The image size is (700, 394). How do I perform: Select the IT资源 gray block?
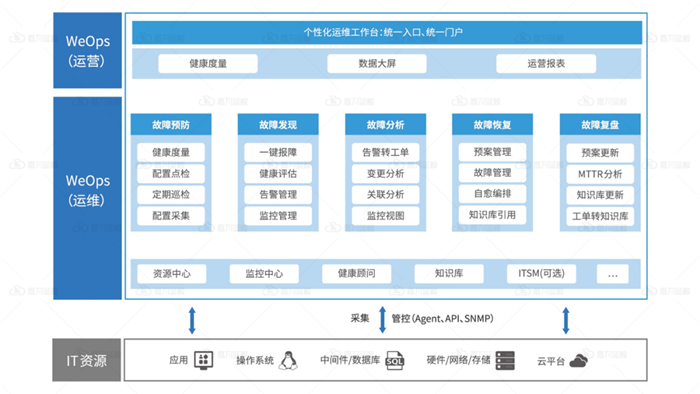click(x=87, y=360)
